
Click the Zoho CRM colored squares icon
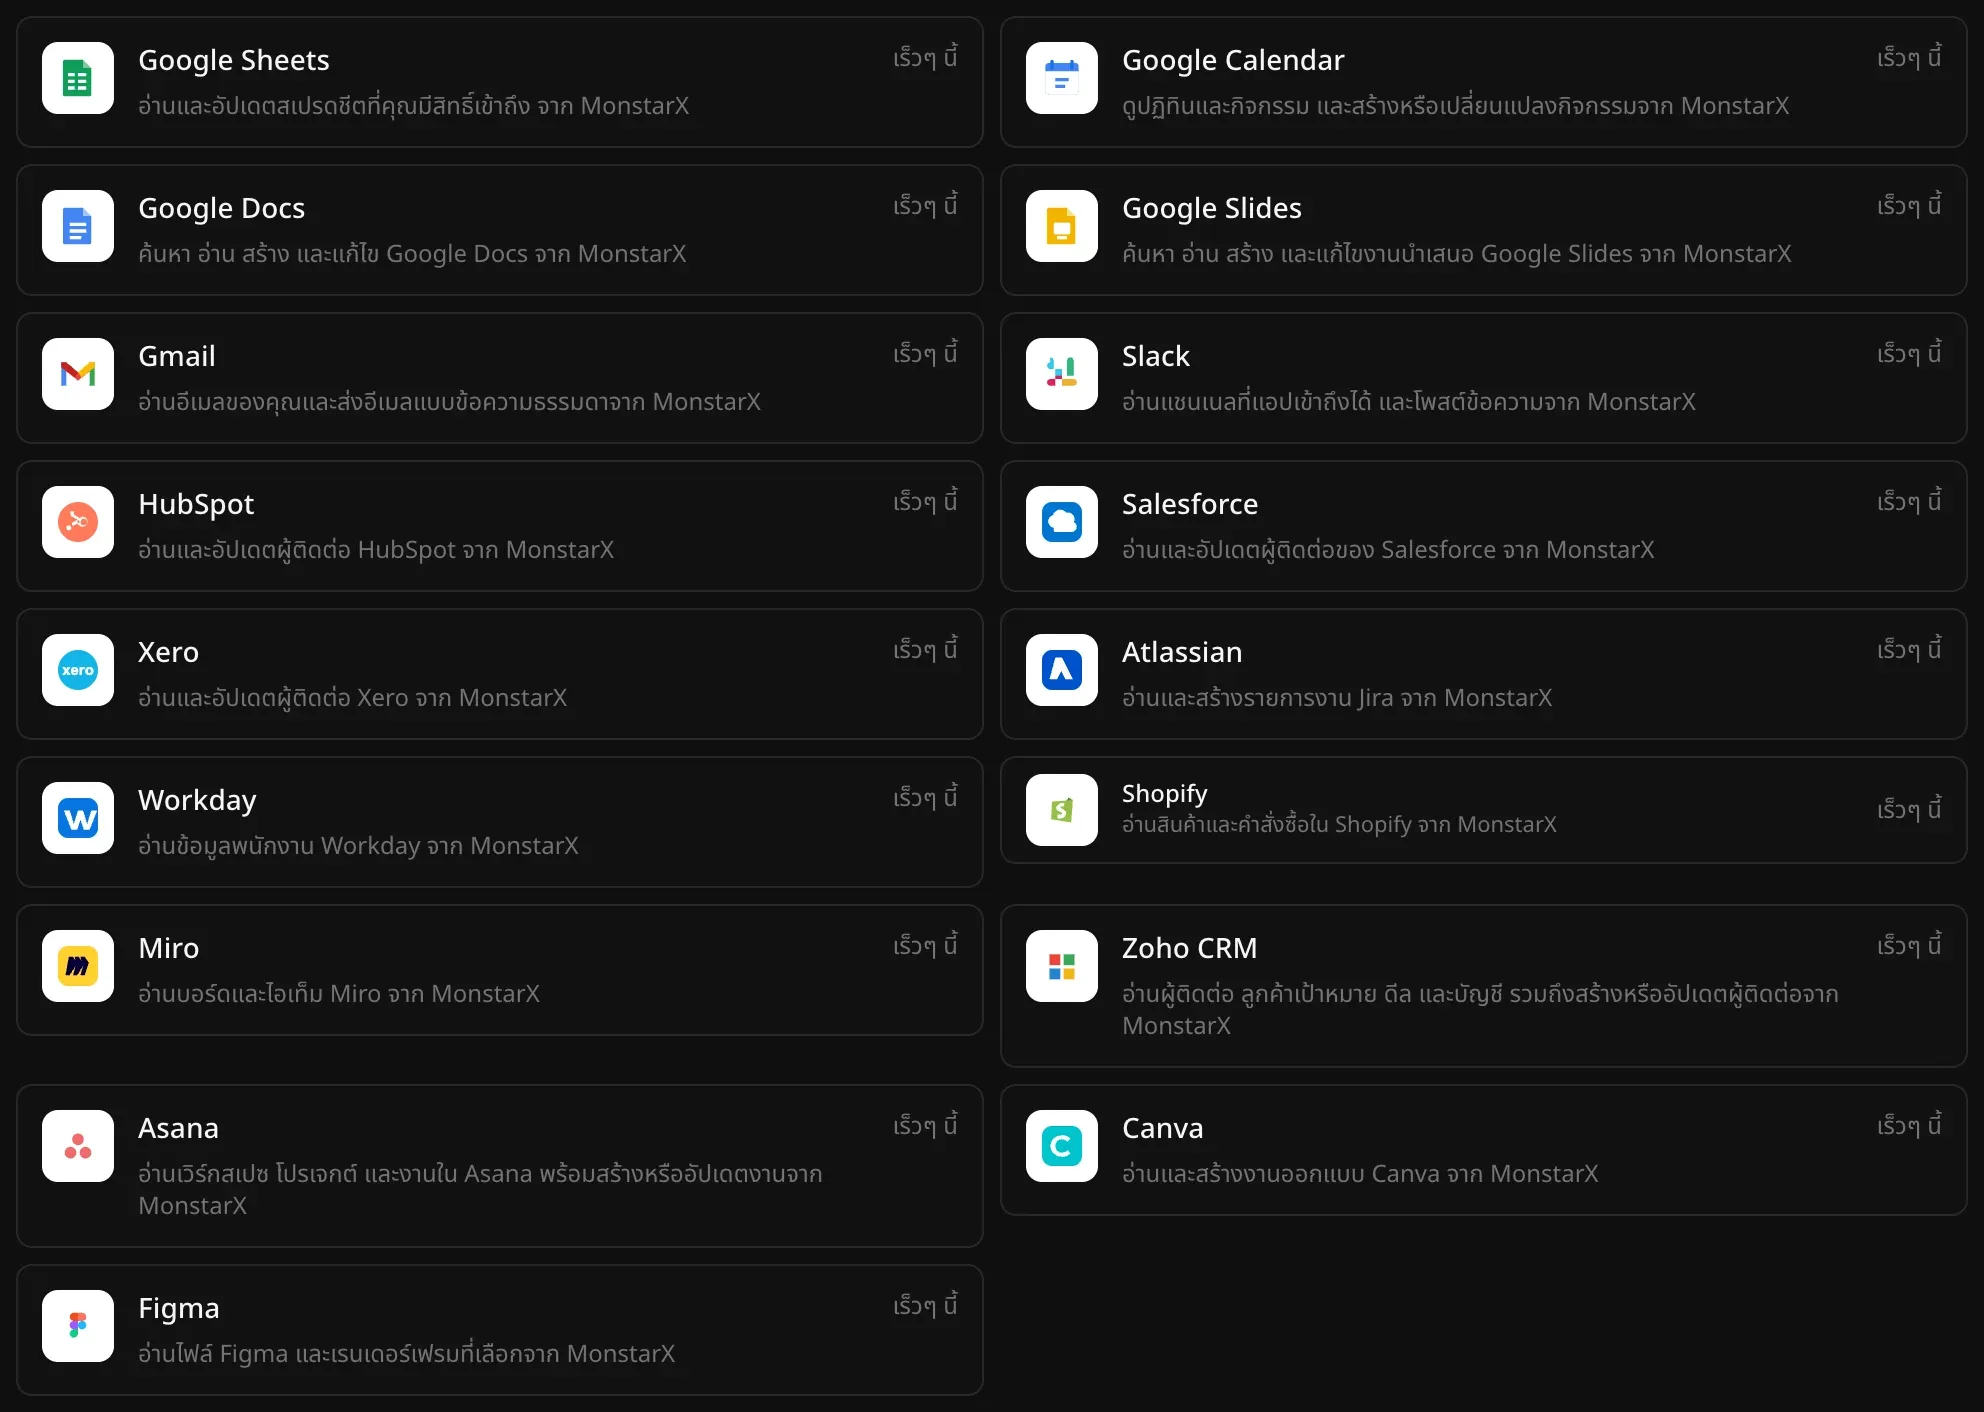click(x=1062, y=966)
